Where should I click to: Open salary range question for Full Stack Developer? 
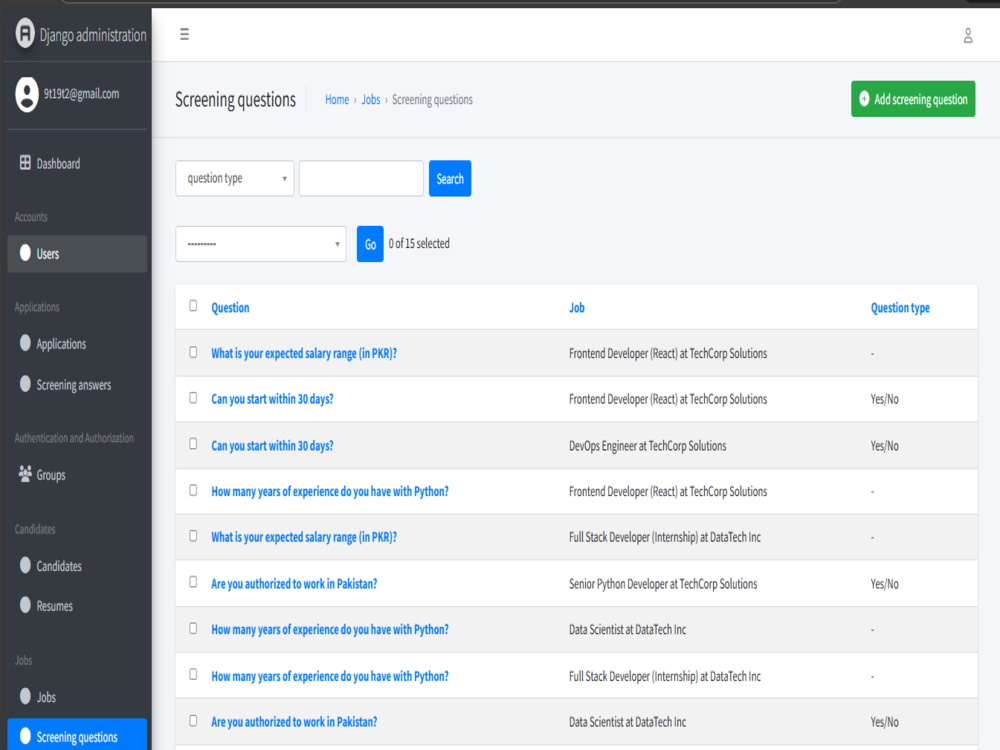[x=304, y=537]
